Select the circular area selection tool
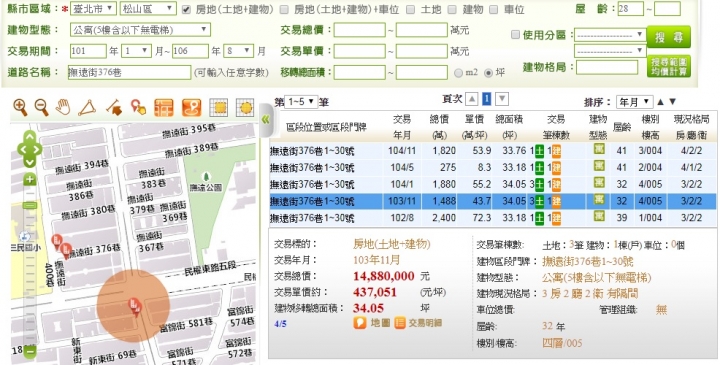The width and height of the screenshot is (720, 365). coord(245,107)
